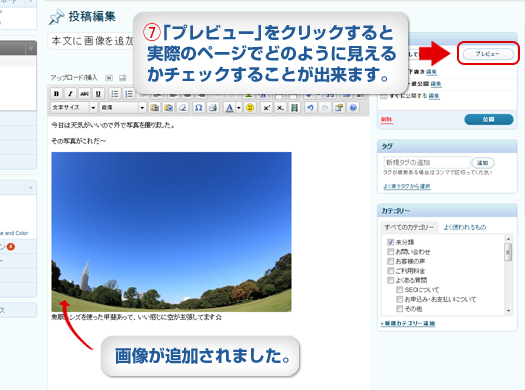
Task: Apply subscript formatting
Action: coord(280,108)
